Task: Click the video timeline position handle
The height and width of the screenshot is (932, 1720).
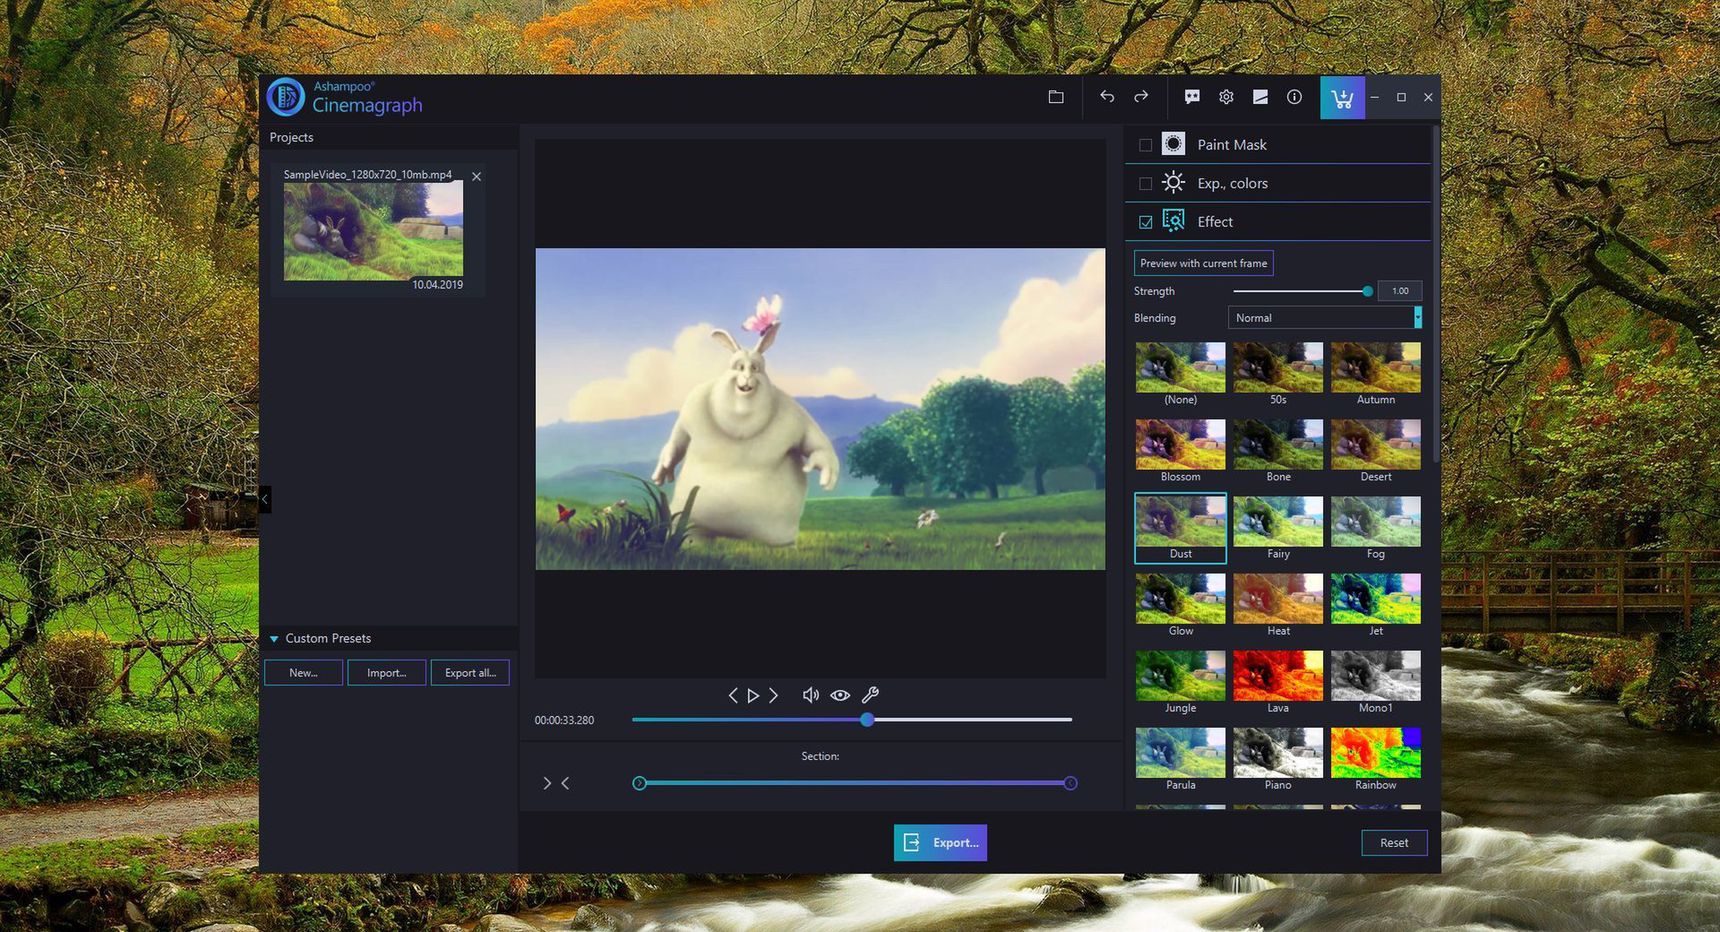Action: point(867,719)
